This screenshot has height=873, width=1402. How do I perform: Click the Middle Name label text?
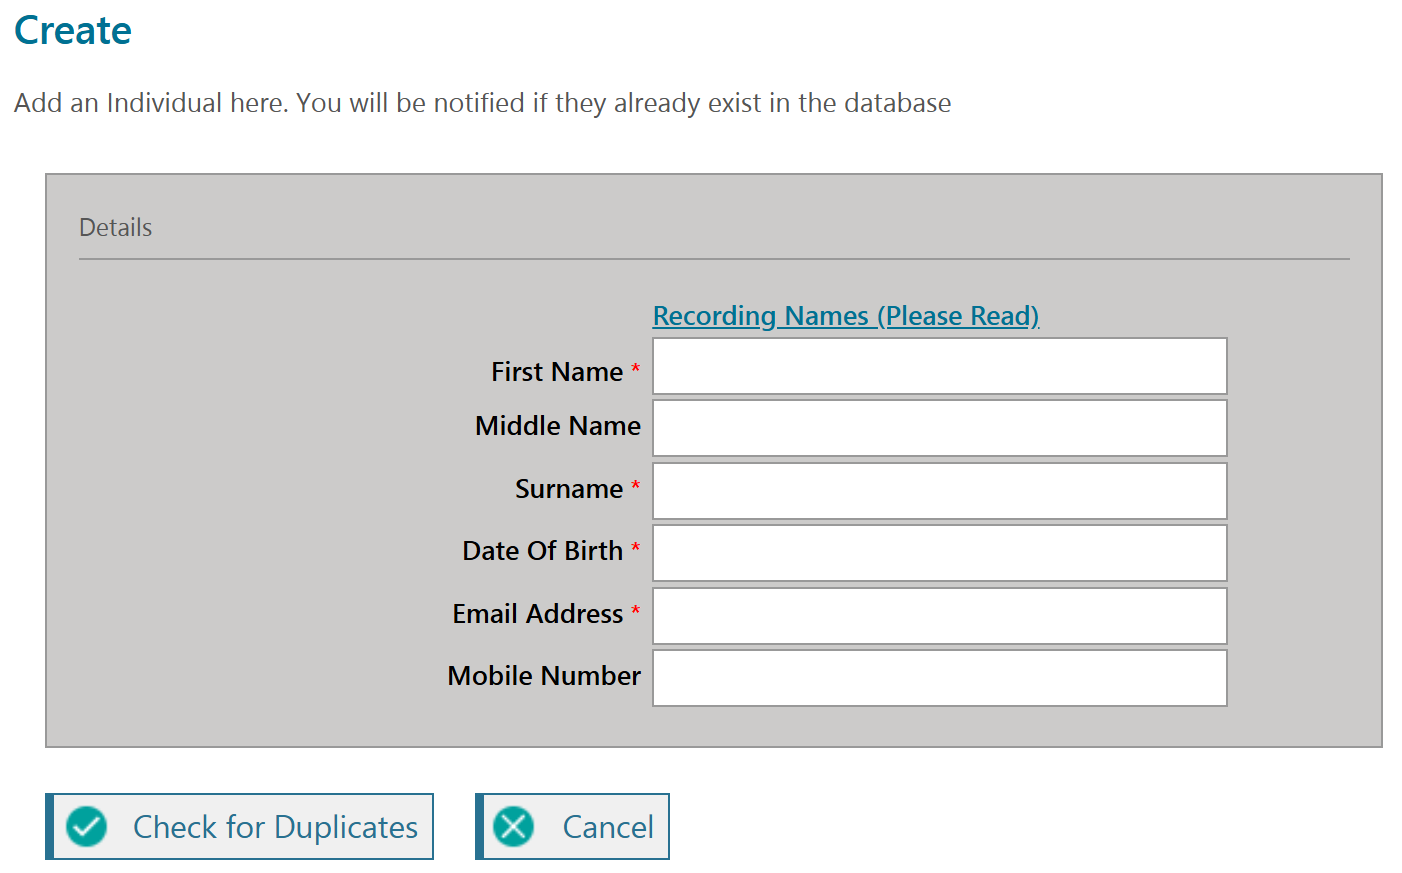click(557, 426)
